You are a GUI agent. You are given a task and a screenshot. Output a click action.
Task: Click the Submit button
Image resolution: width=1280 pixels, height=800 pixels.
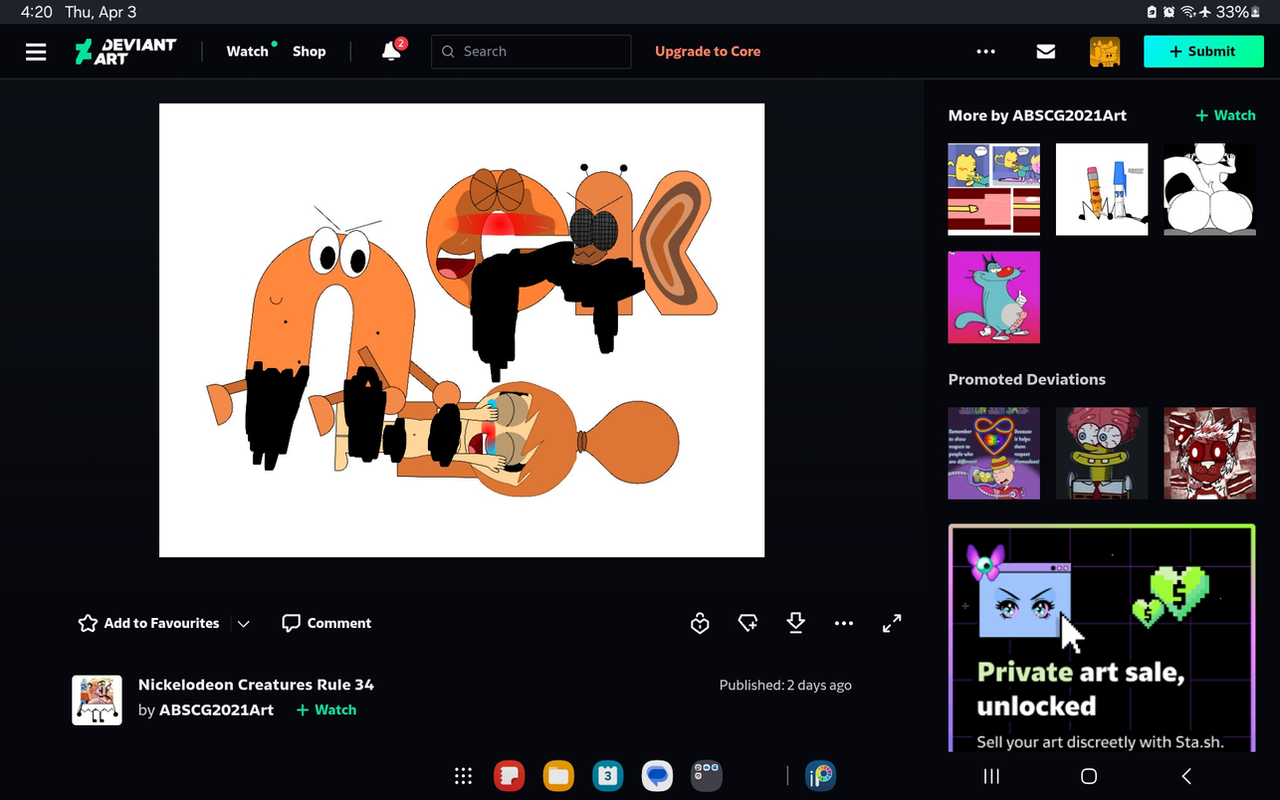1203,52
